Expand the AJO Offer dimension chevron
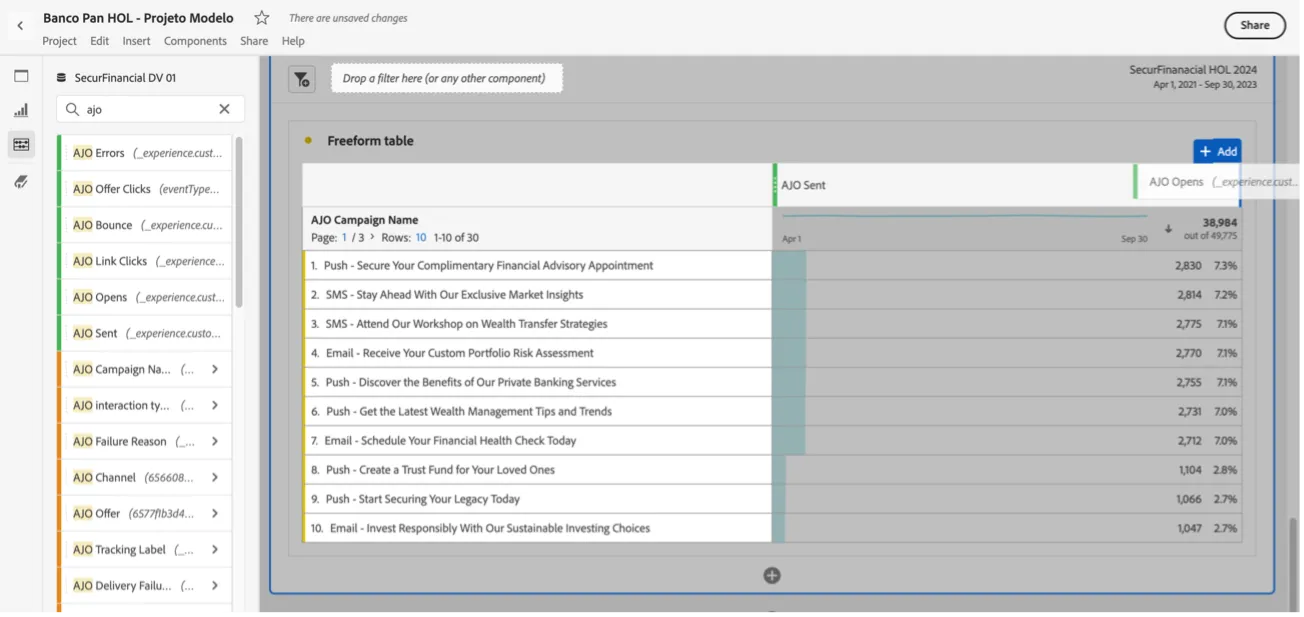 [215, 513]
